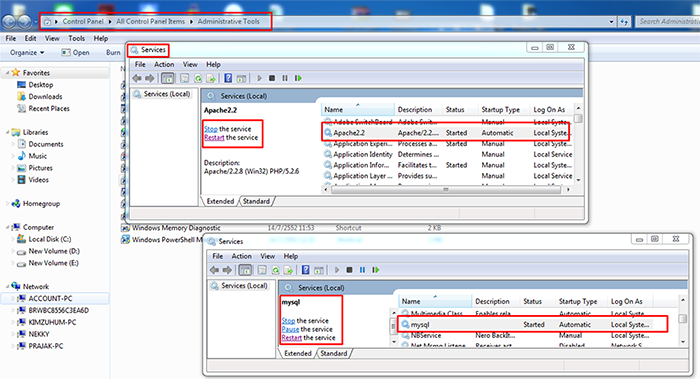Select Services (Local) node in bottom window tree
700x379 pixels.
pos(240,286)
